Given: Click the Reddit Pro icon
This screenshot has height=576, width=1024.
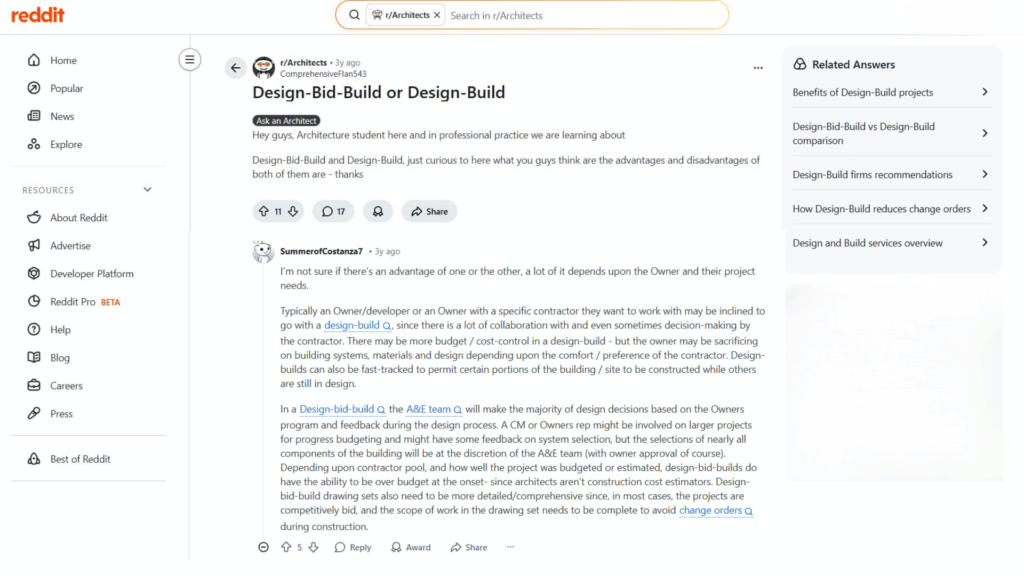Looking at the screenshot, I should 34,301.
